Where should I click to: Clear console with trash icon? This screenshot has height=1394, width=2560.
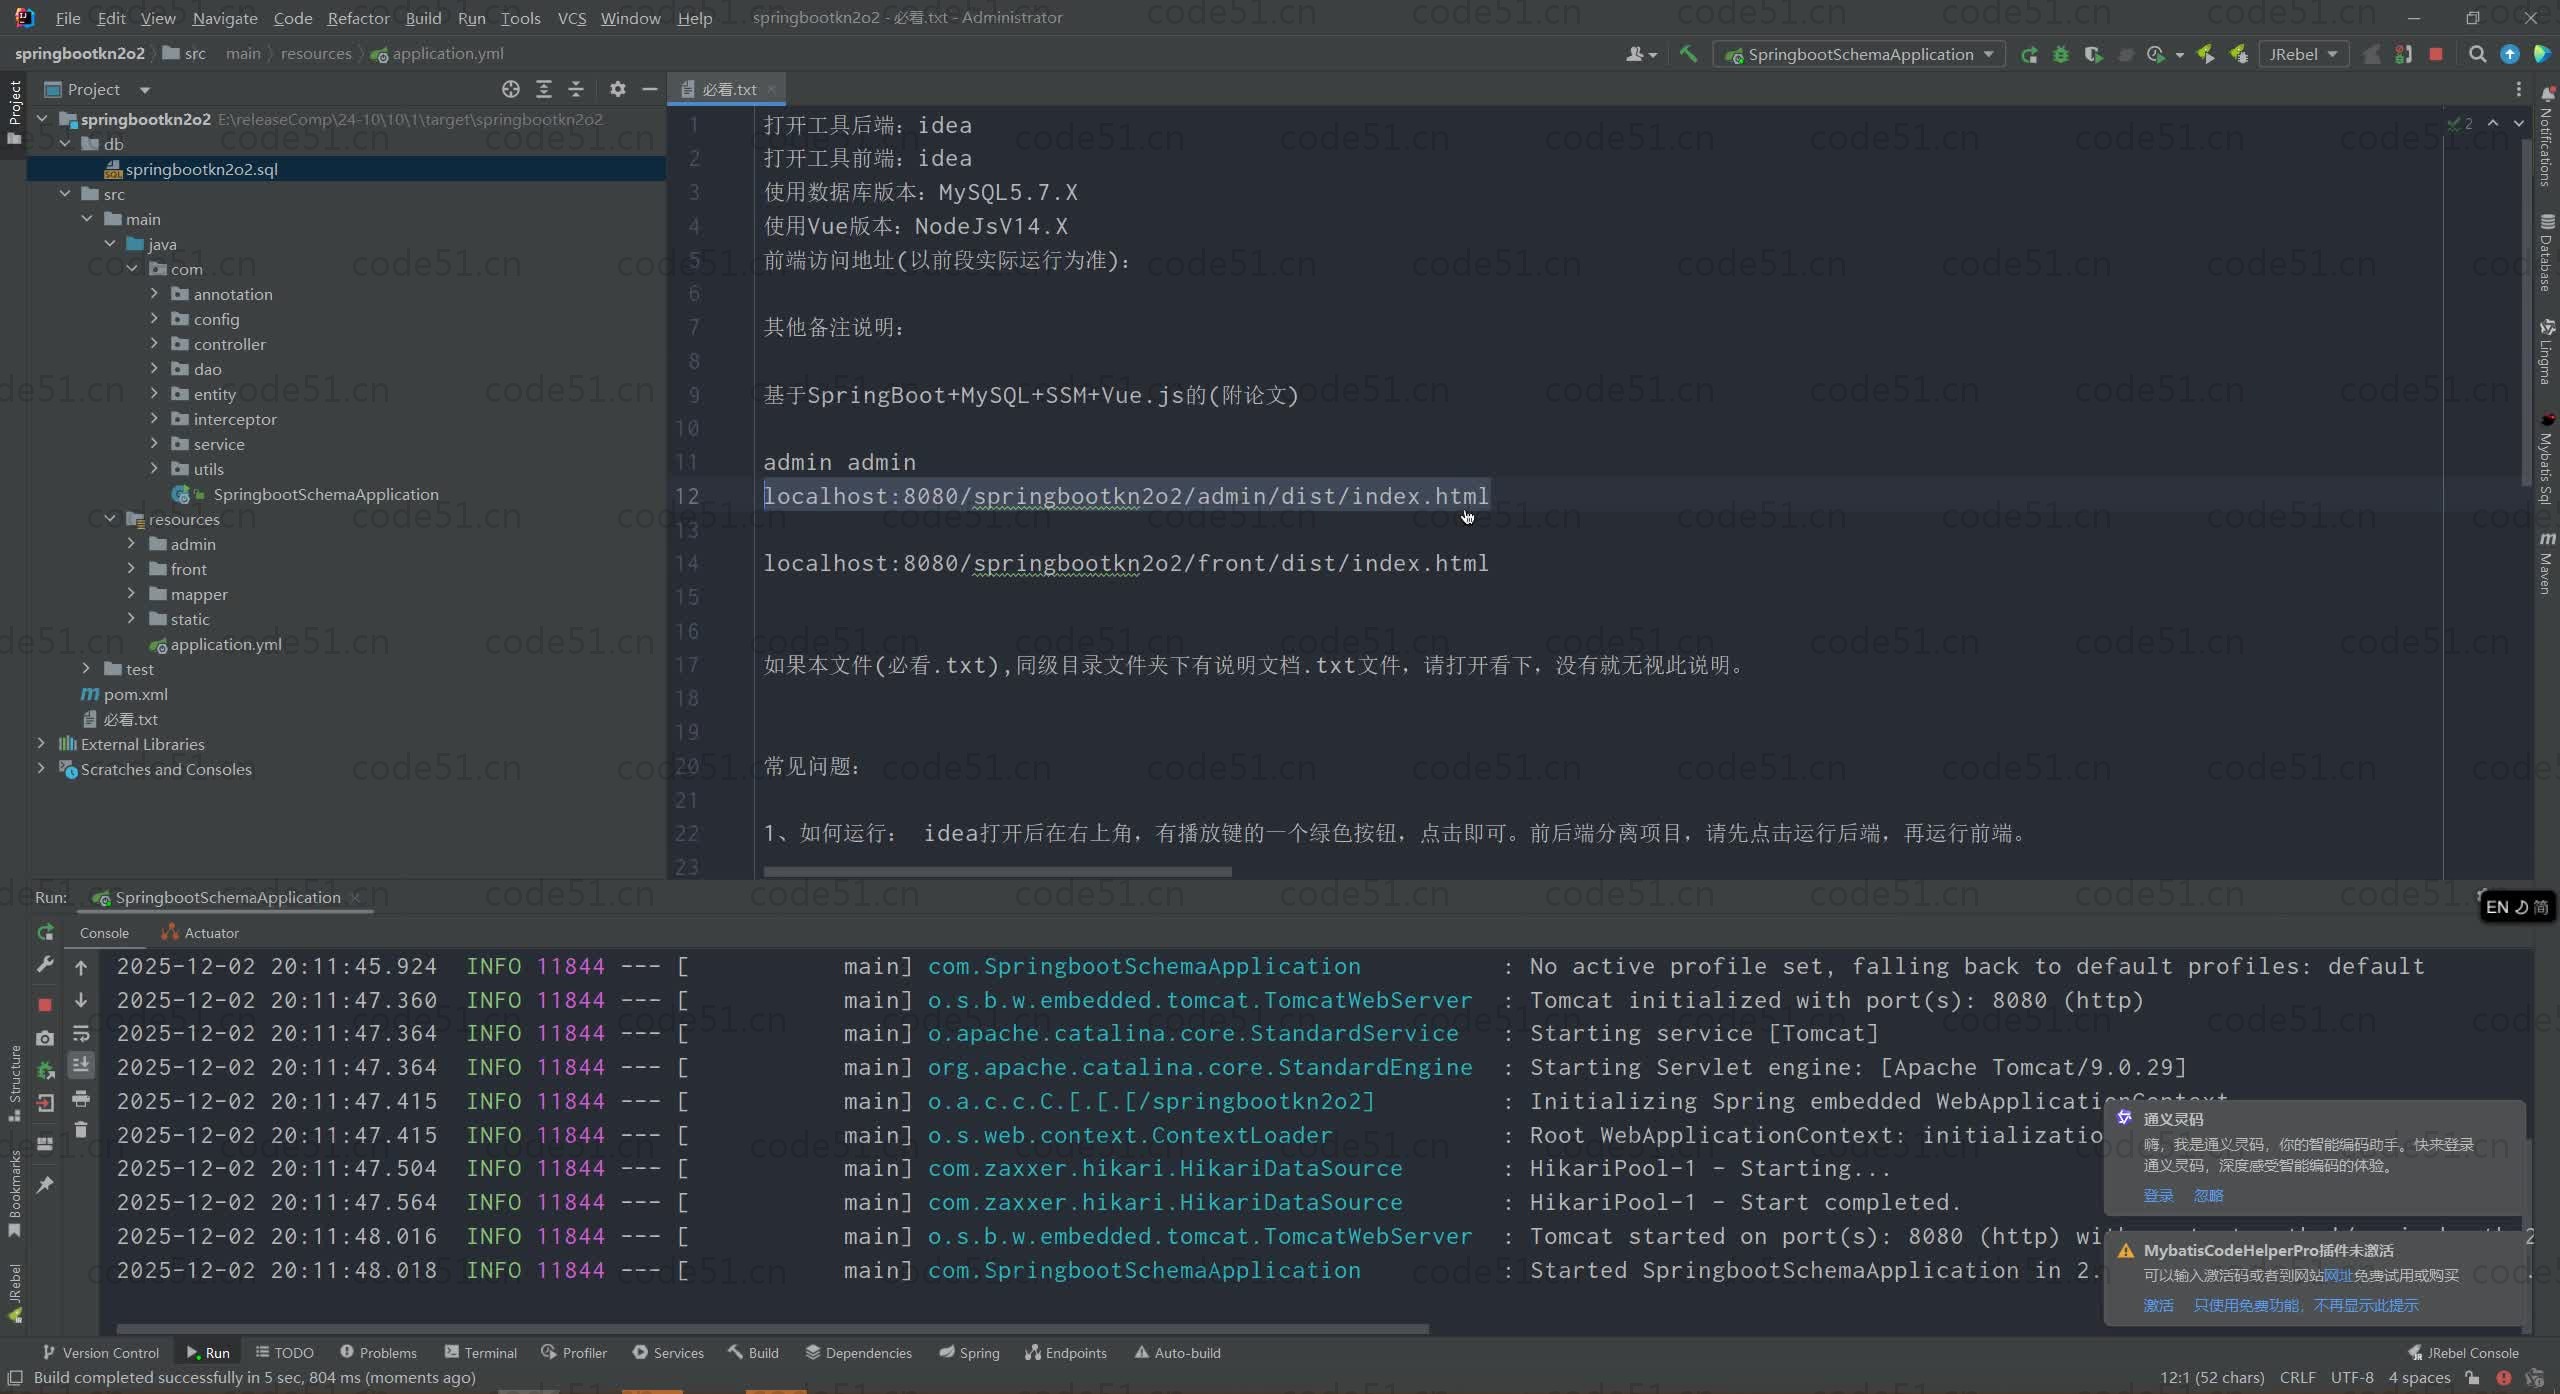[x=81, y=1130]
